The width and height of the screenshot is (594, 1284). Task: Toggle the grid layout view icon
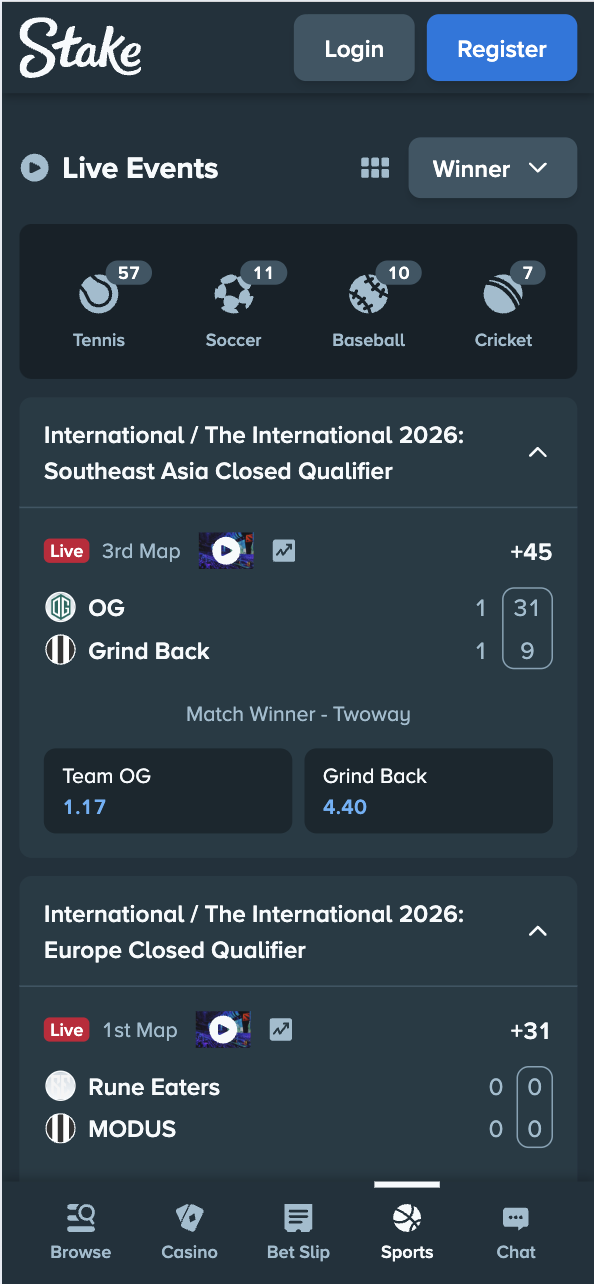(375, 168)
